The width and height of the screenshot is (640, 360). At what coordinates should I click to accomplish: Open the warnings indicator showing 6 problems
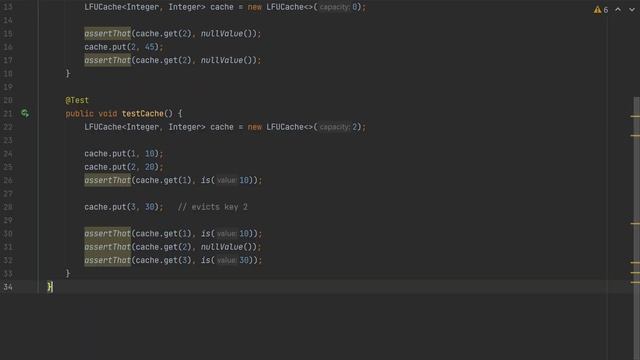(x=601, y=9)
